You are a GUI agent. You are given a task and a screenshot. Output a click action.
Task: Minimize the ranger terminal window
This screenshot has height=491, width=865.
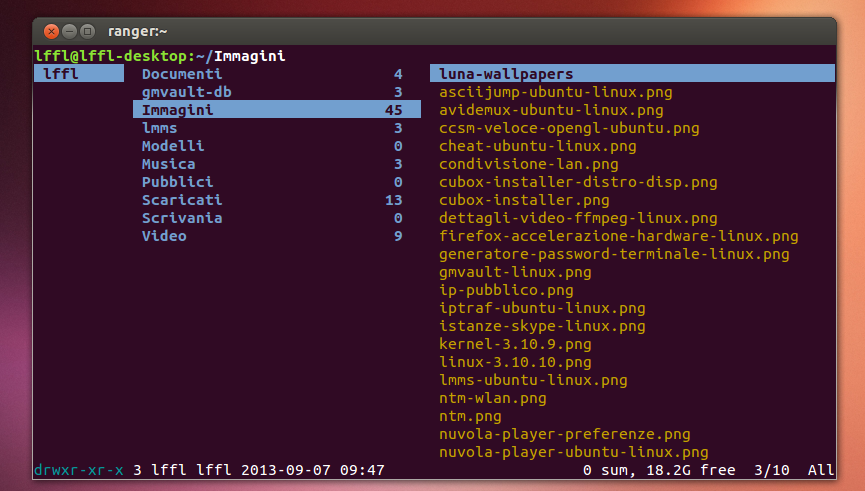(x=70, y=31)
